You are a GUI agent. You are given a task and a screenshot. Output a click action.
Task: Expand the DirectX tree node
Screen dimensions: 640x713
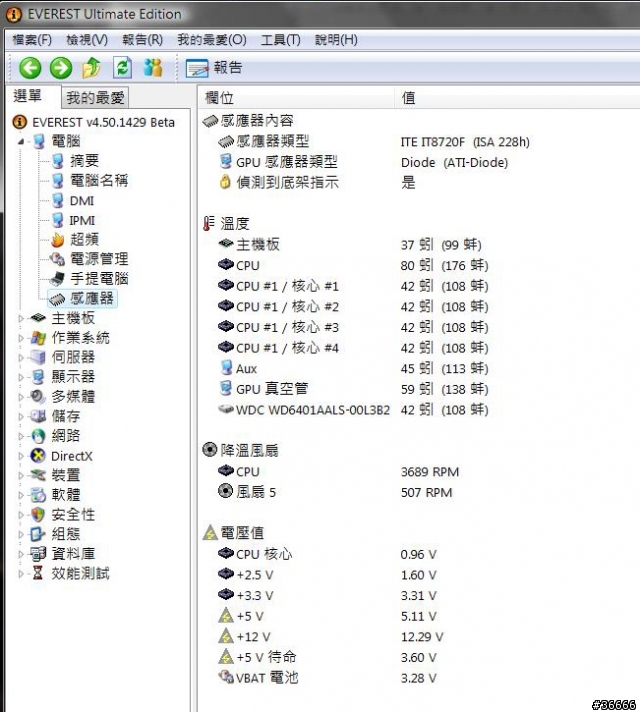click(21, 456)
